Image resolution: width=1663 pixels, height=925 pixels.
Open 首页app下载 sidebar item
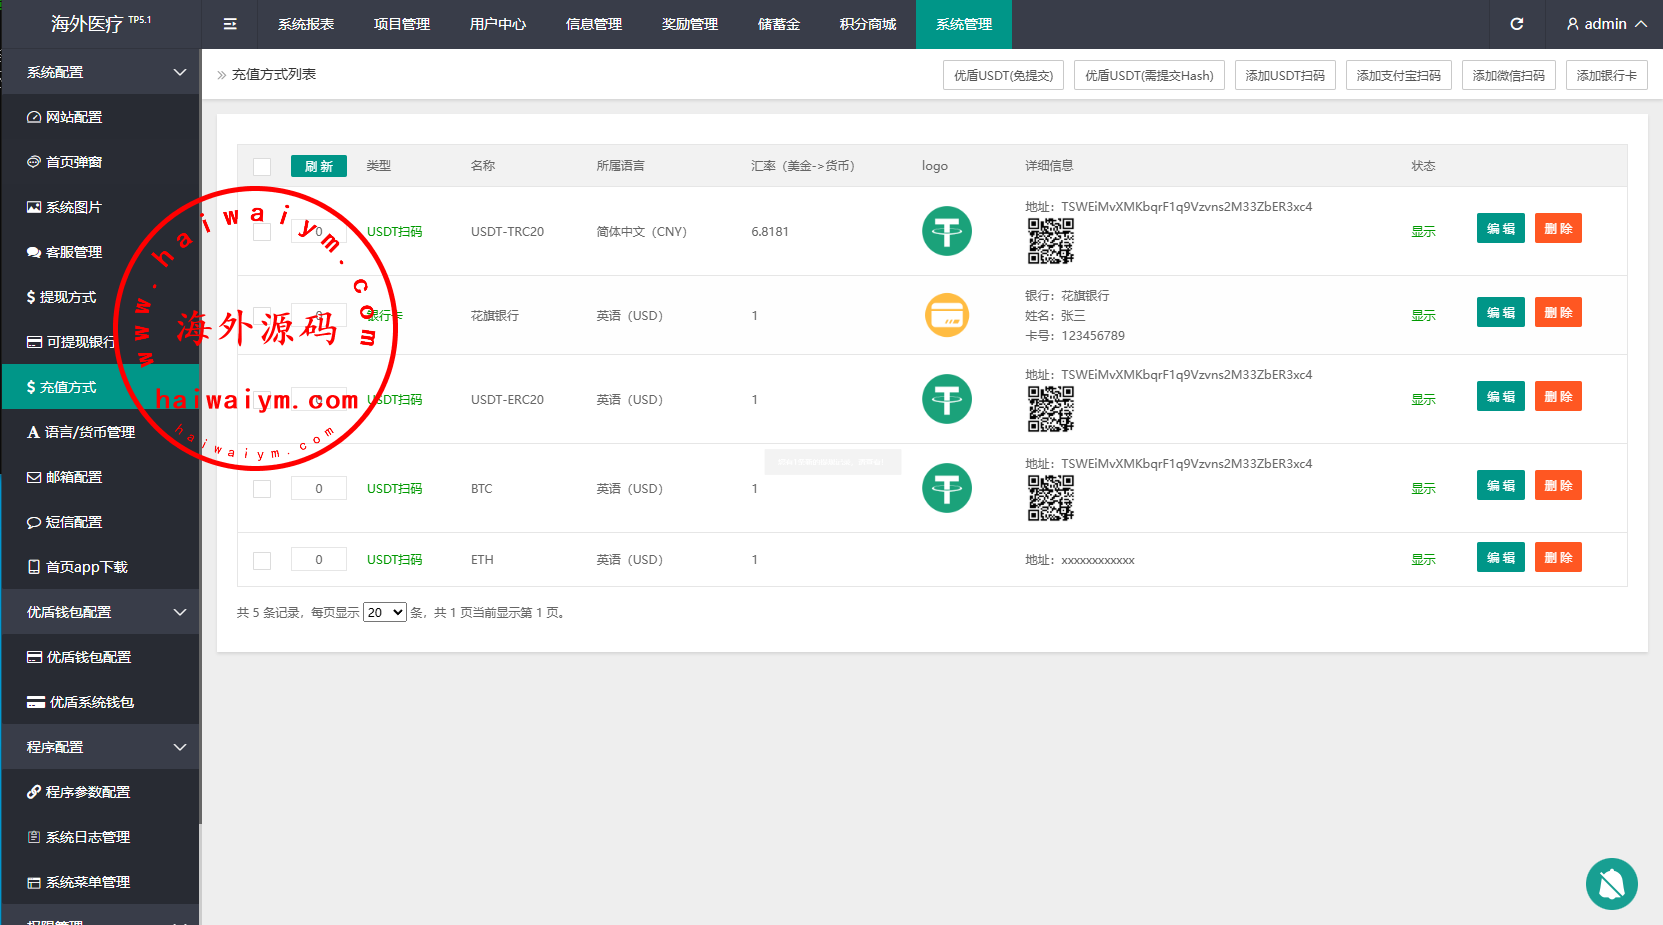[x=100, y=567]
